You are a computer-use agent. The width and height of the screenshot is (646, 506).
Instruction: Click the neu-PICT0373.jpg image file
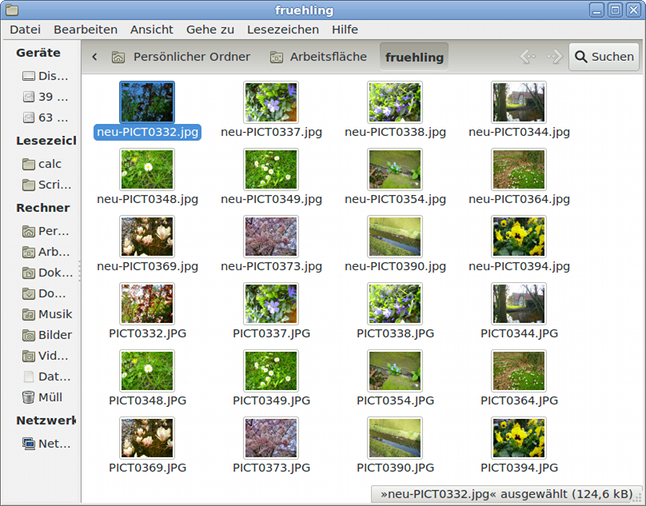click(271, 237)
